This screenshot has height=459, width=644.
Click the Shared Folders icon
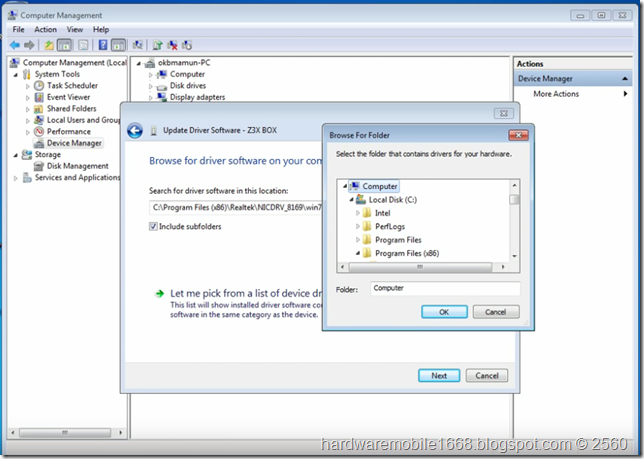[39, 108]
